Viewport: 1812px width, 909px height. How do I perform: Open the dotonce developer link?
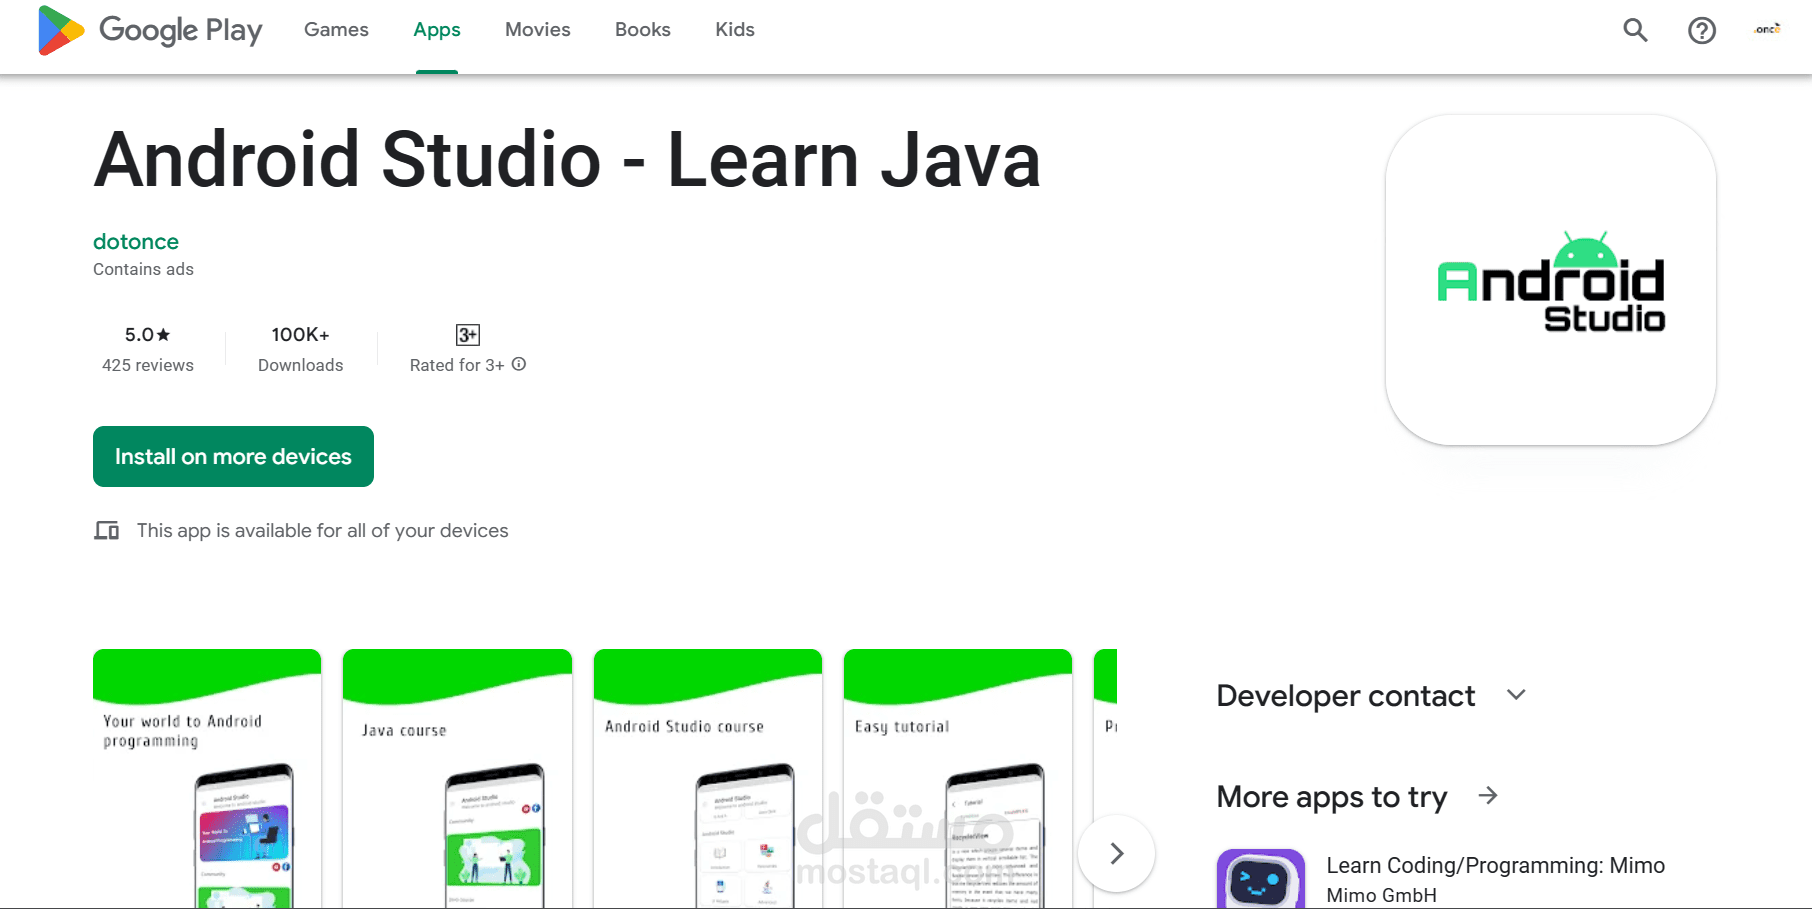[136, 241]
